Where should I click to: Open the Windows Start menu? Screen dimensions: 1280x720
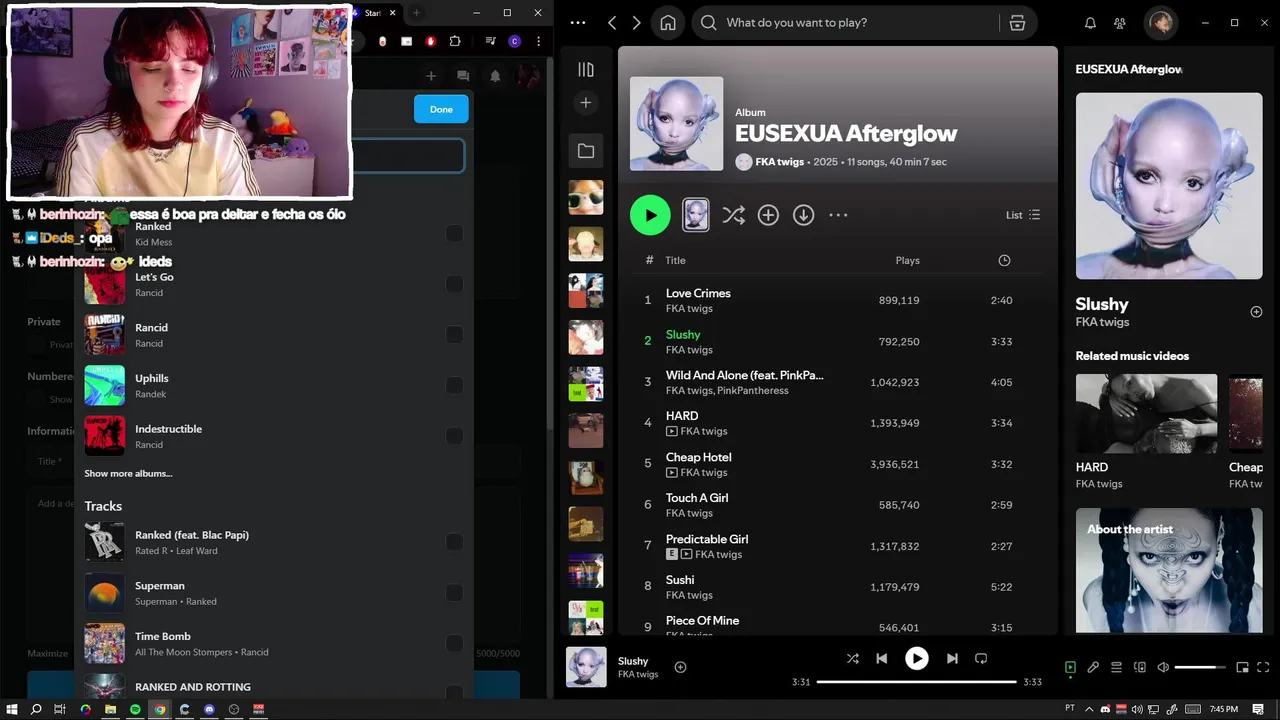click(x=12, y=709)
